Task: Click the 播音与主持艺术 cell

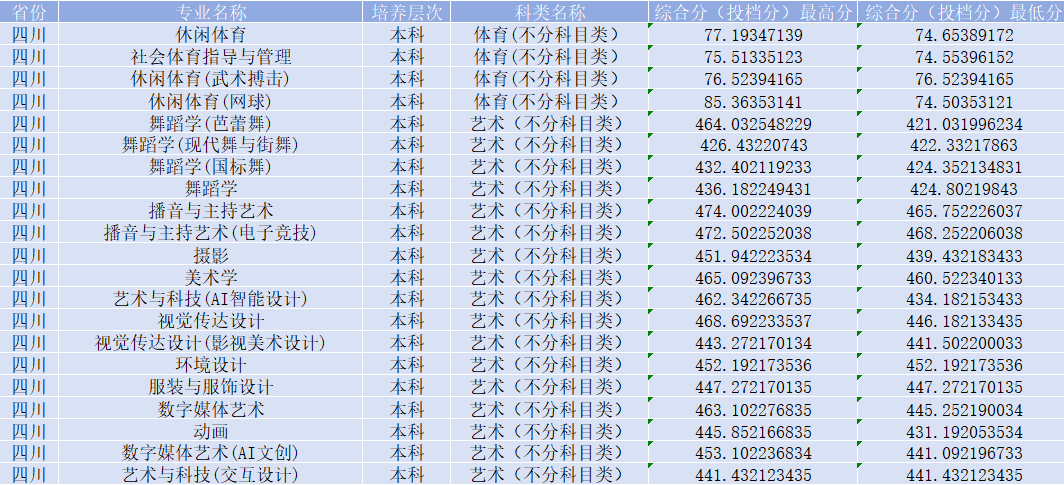Action: (x=211, y=211)
